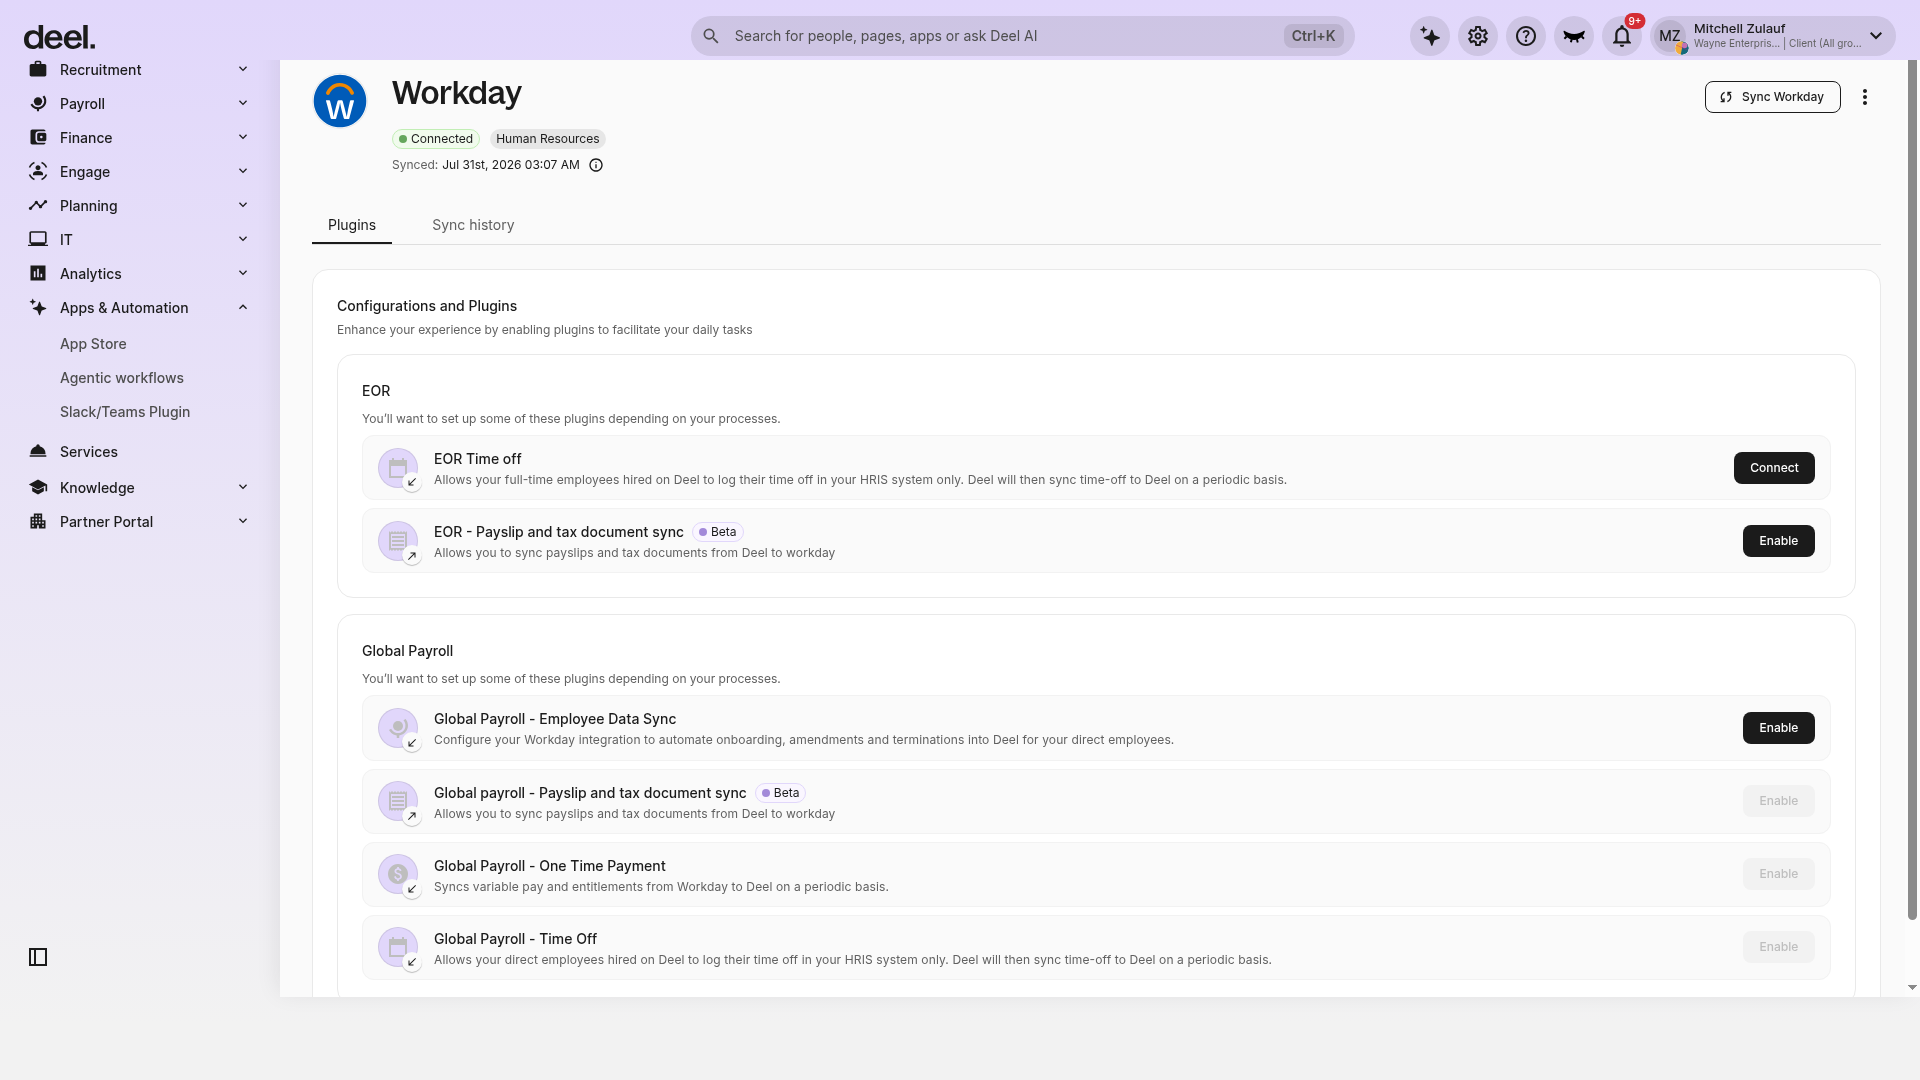
Task: Click the Payroll sidebar icon
Action: pyautogui.click(x=38, y=103)
